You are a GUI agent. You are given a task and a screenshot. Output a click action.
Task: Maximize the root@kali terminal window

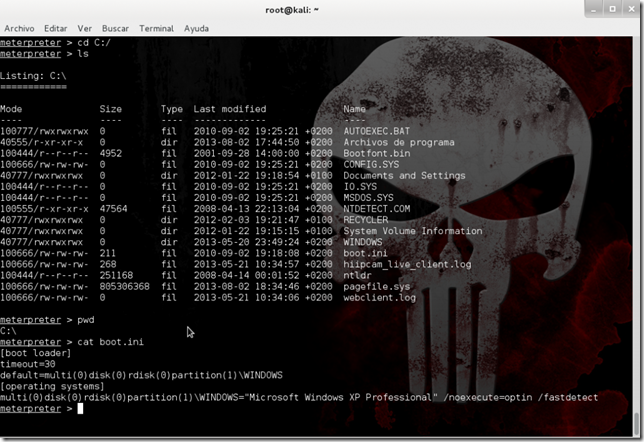(x=612, y=9)
